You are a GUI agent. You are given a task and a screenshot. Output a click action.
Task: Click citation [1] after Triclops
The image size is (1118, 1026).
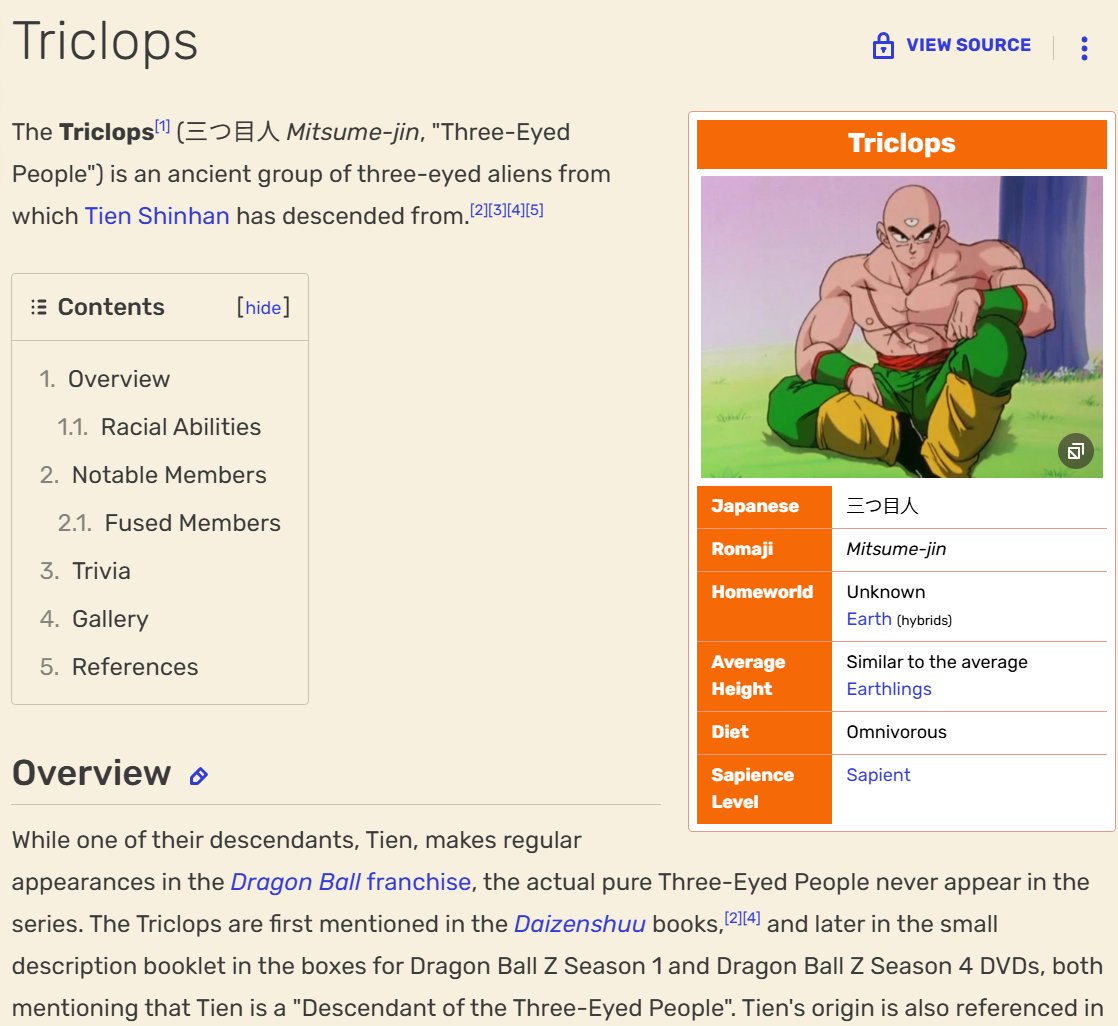tap(163, 126)
